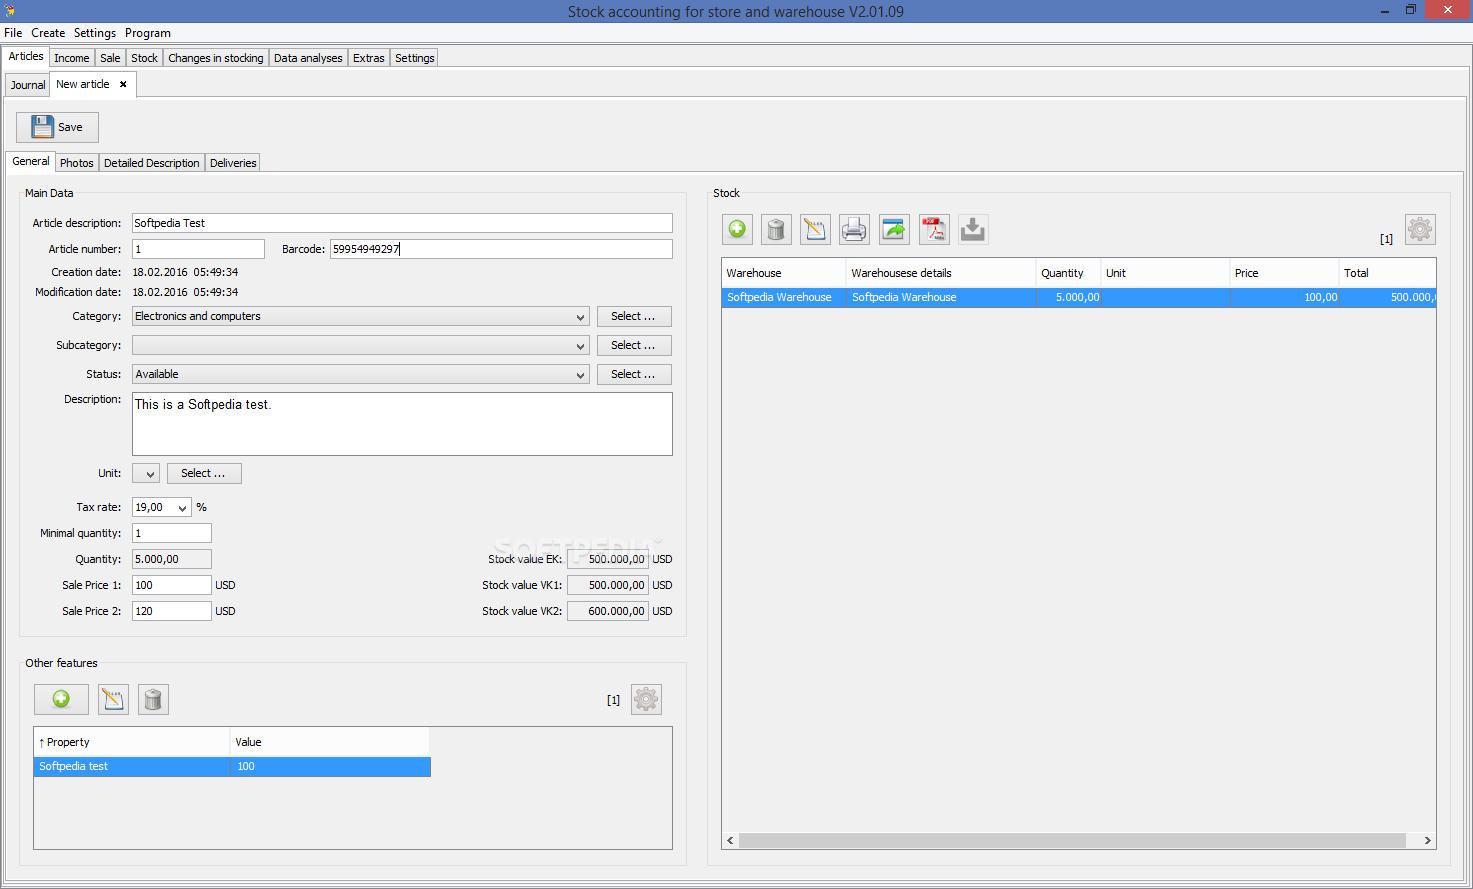Screen dimensions: 1473x889
Task: Click the right arrow of stock scrollbar
Action: coord(1427,841)
